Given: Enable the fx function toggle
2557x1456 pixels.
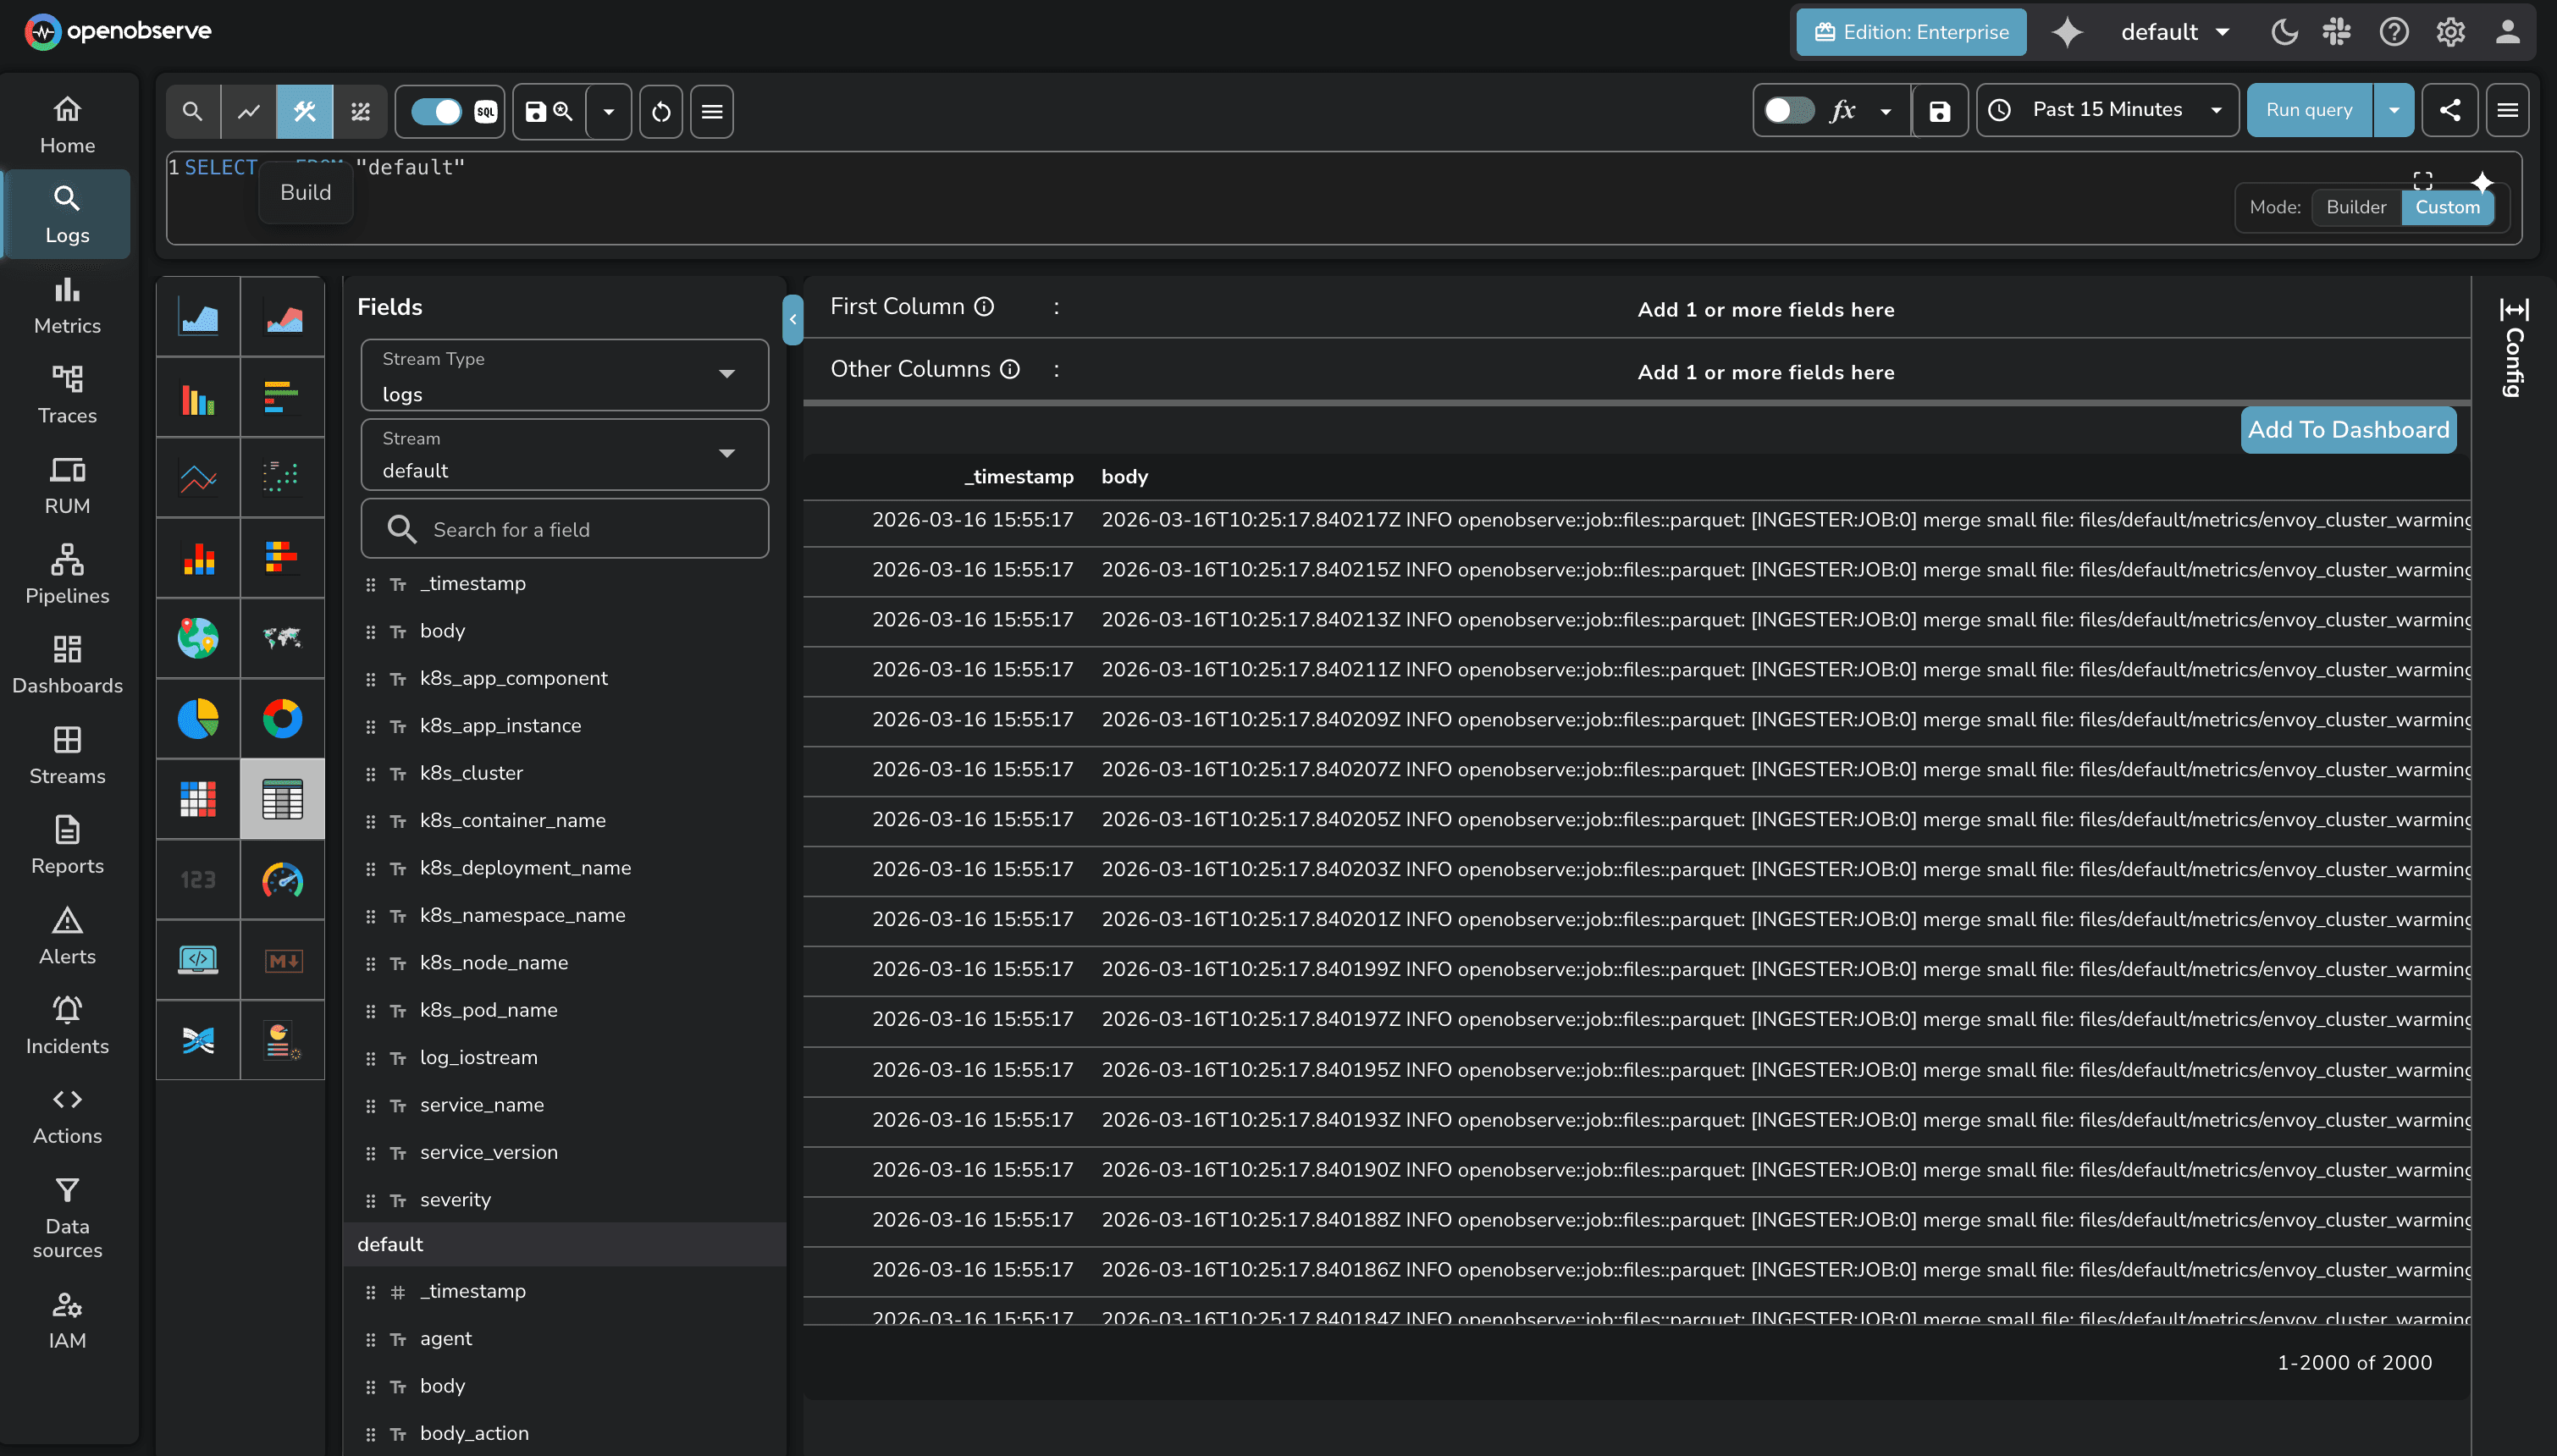Looking at the screenshot, I should pos(1790,111).
